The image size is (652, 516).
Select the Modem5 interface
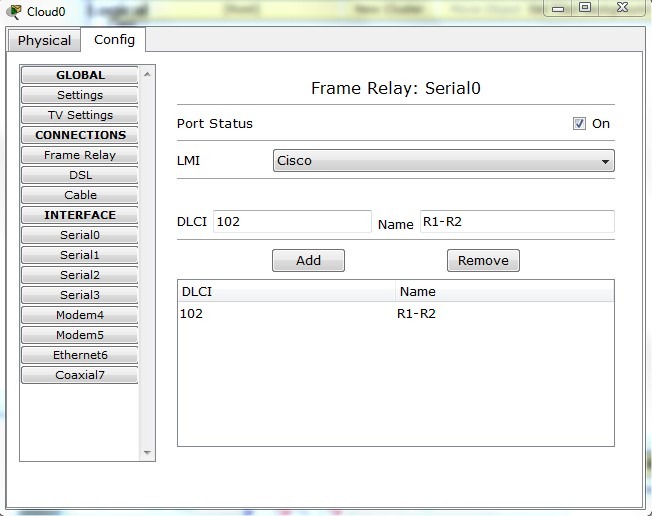tap(80, 335)
